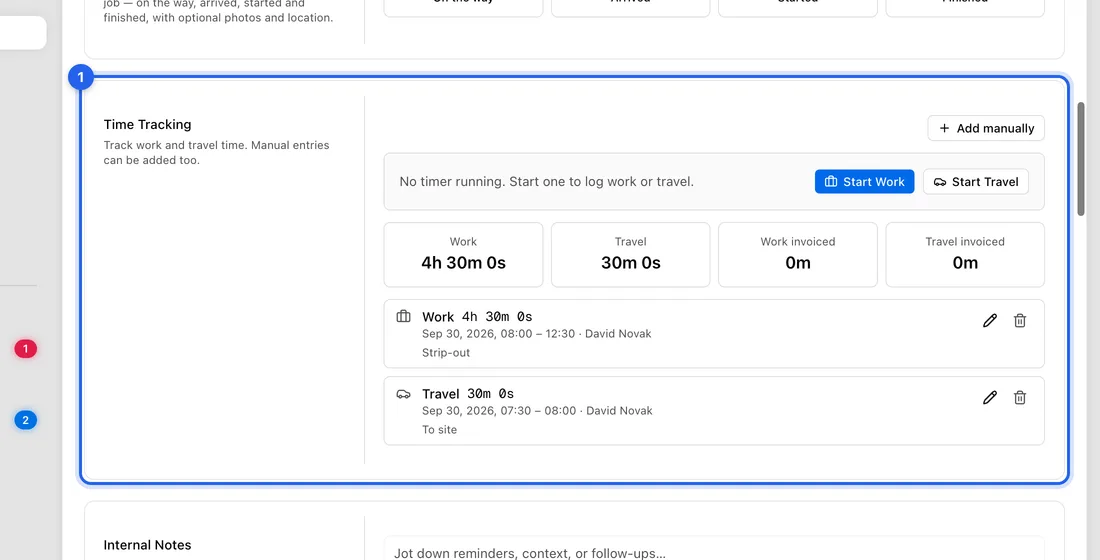Click the 'Internal Notes' heading

tap(147, 545)
